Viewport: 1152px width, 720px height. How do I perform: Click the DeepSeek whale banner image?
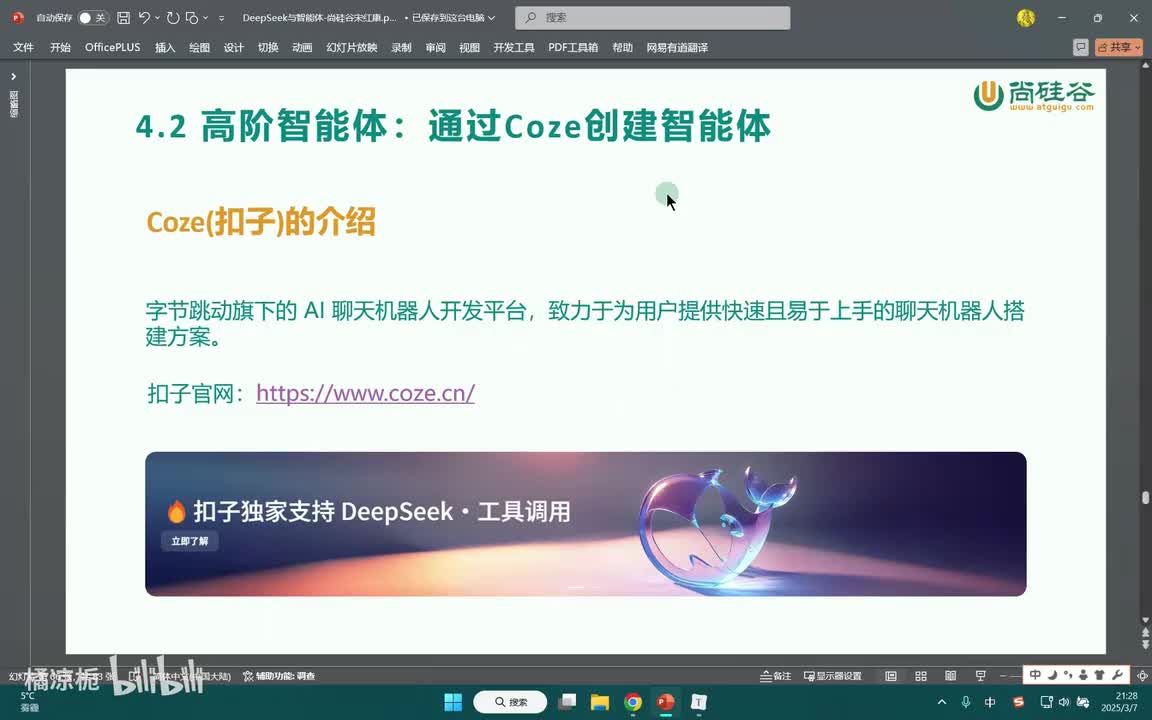(586, 524)
